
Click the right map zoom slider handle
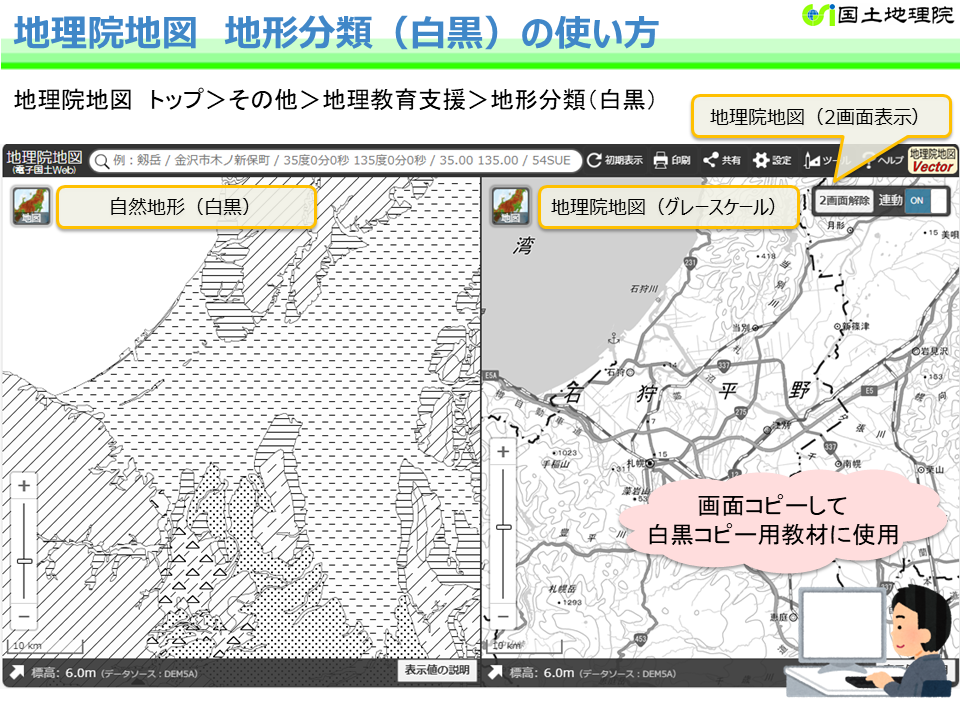click(x=503, y=527)
